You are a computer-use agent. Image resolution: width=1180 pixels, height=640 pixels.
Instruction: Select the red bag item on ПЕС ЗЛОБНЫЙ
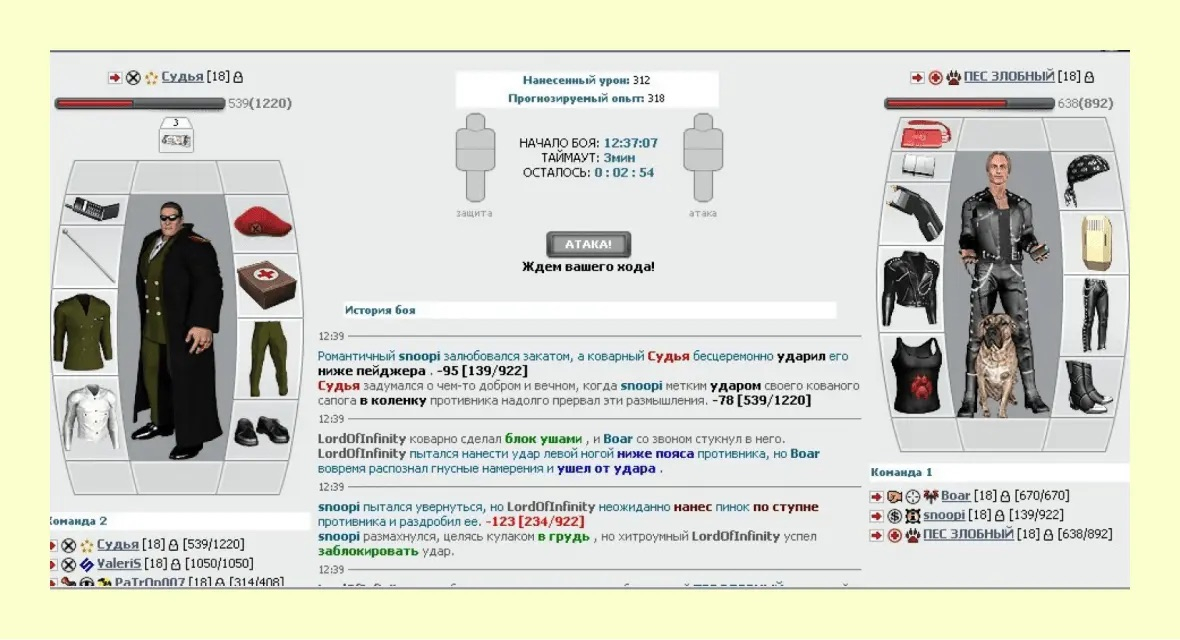click(x=926, y=135)
